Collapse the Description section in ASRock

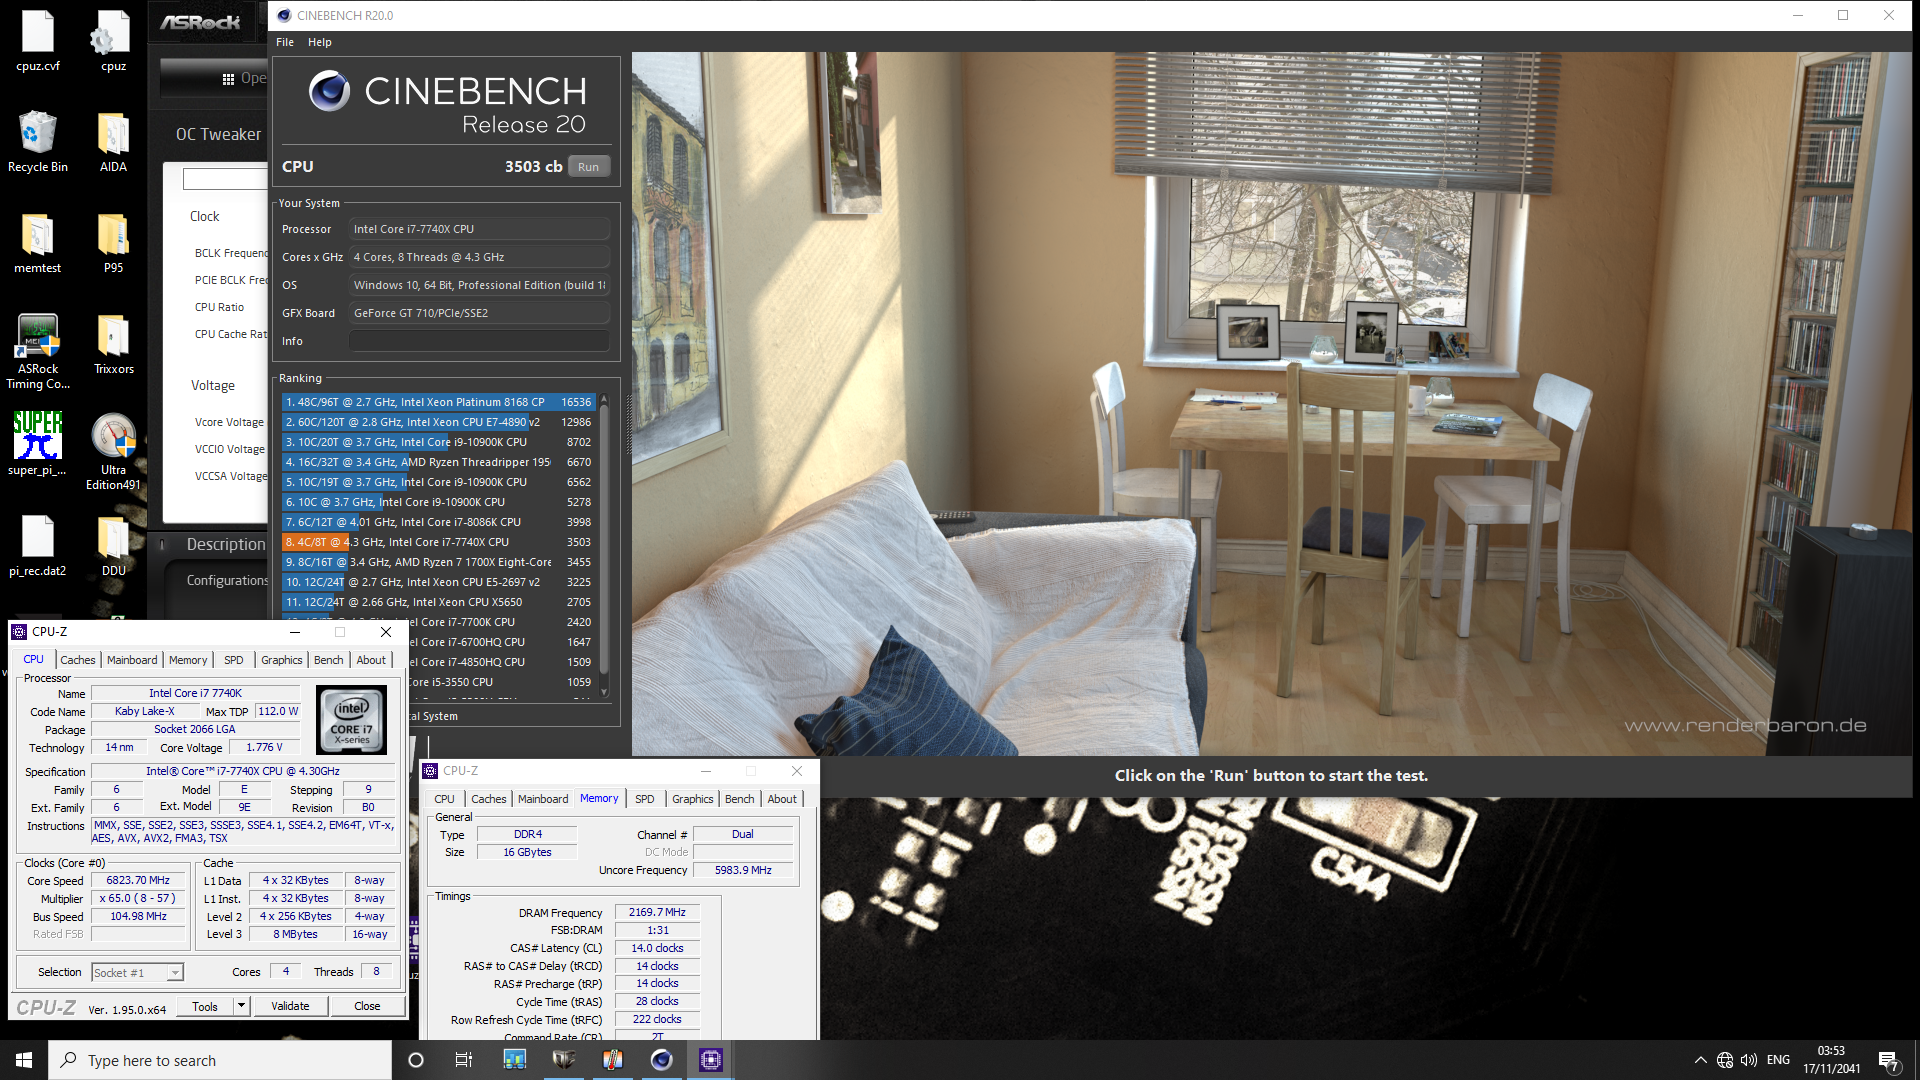click(163, 545)
